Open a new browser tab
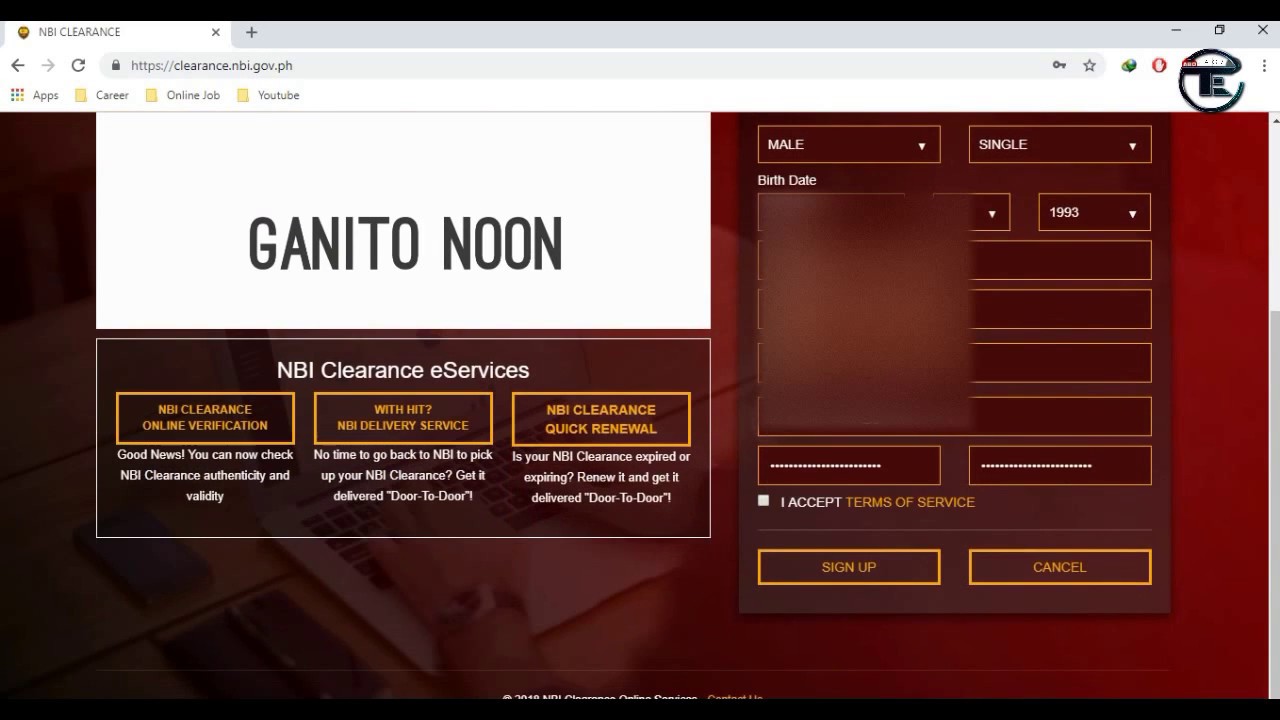Screen dimensions: 1280x720 pos(251,32)
